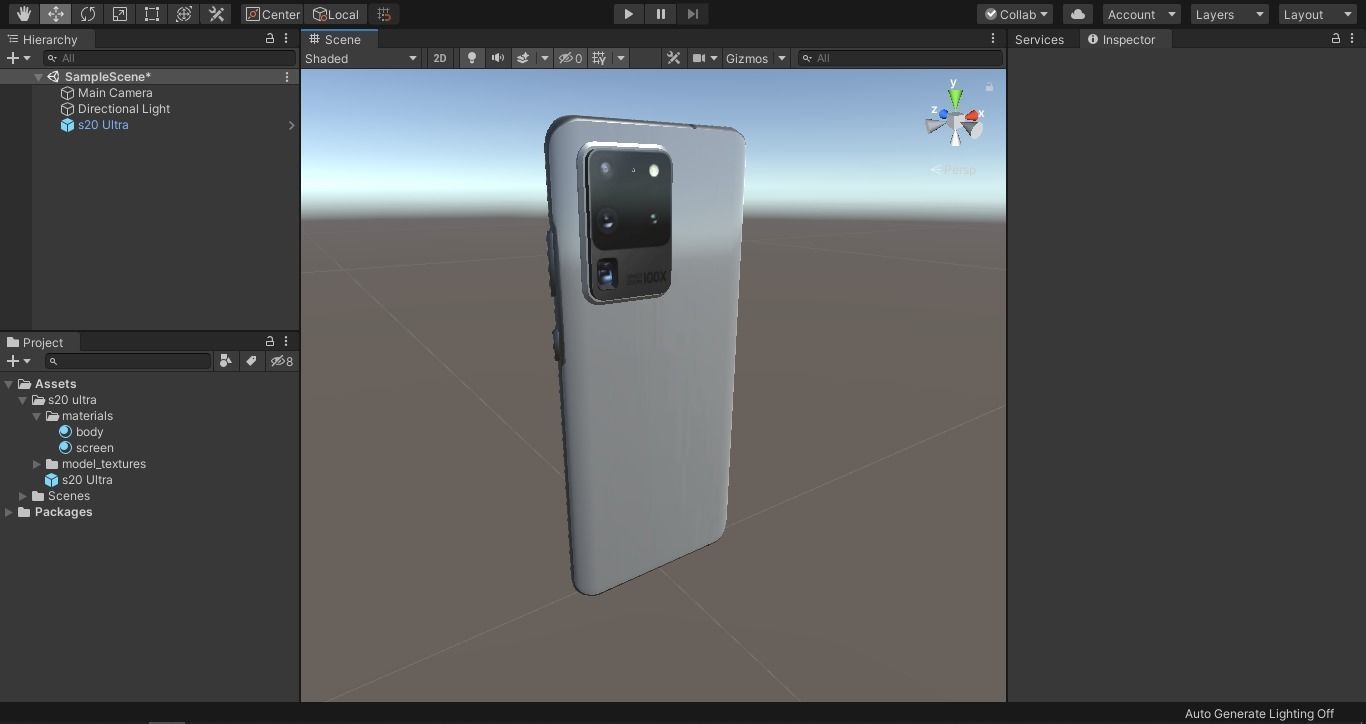1366x724 pixels.
Task: Open Hierarchy create (+) dropdown
Action: tap(18, 58)
